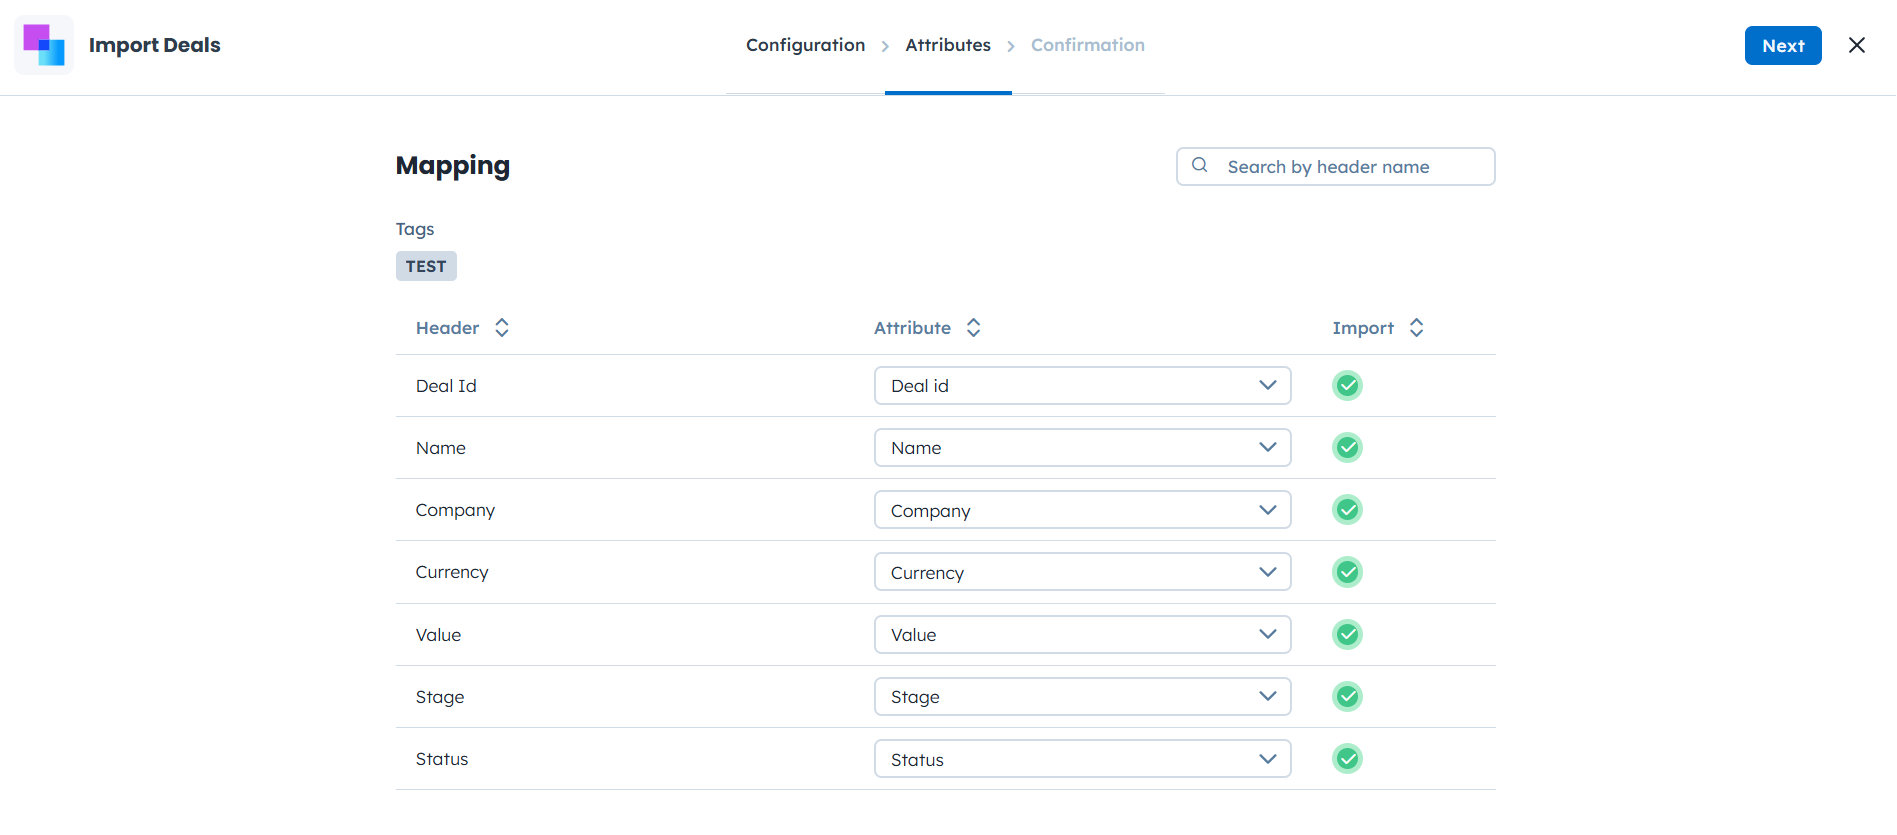Viewport: 1897px width, 835px height.
Task: Sort the Import column
Action: tap(1416, 328)
